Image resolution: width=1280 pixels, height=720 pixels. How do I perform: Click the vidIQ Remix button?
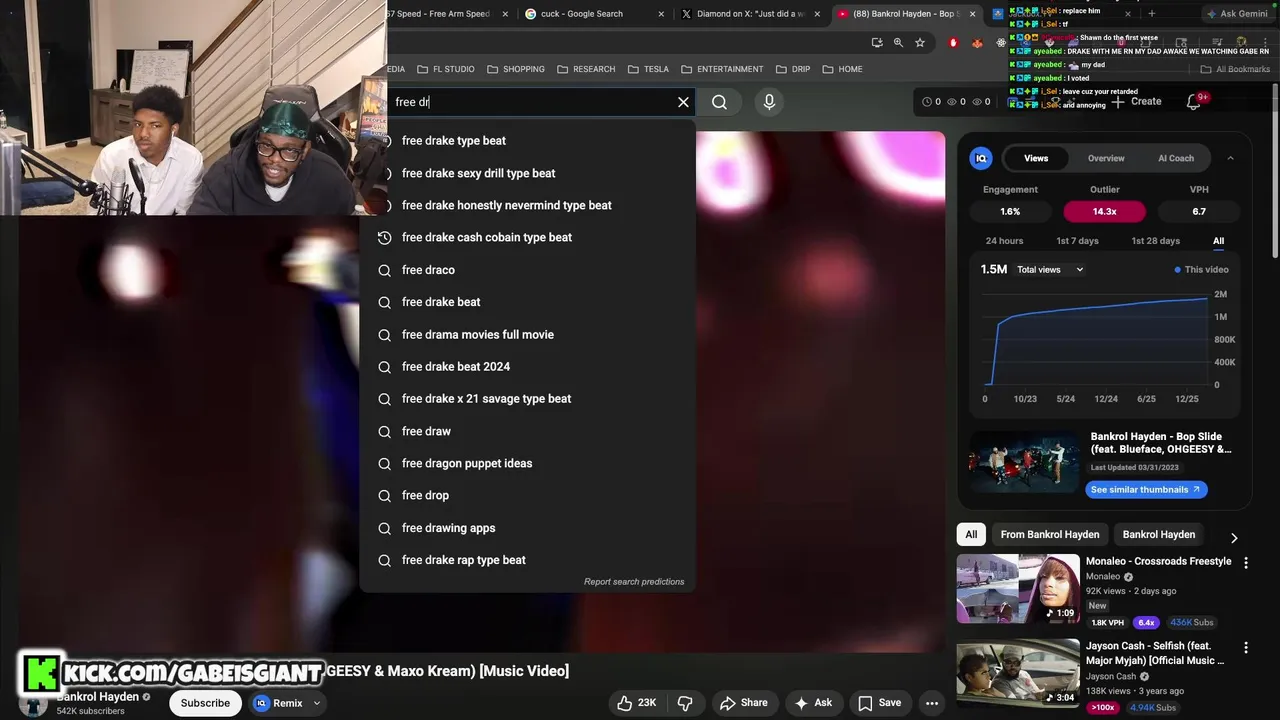coord(278,703)
